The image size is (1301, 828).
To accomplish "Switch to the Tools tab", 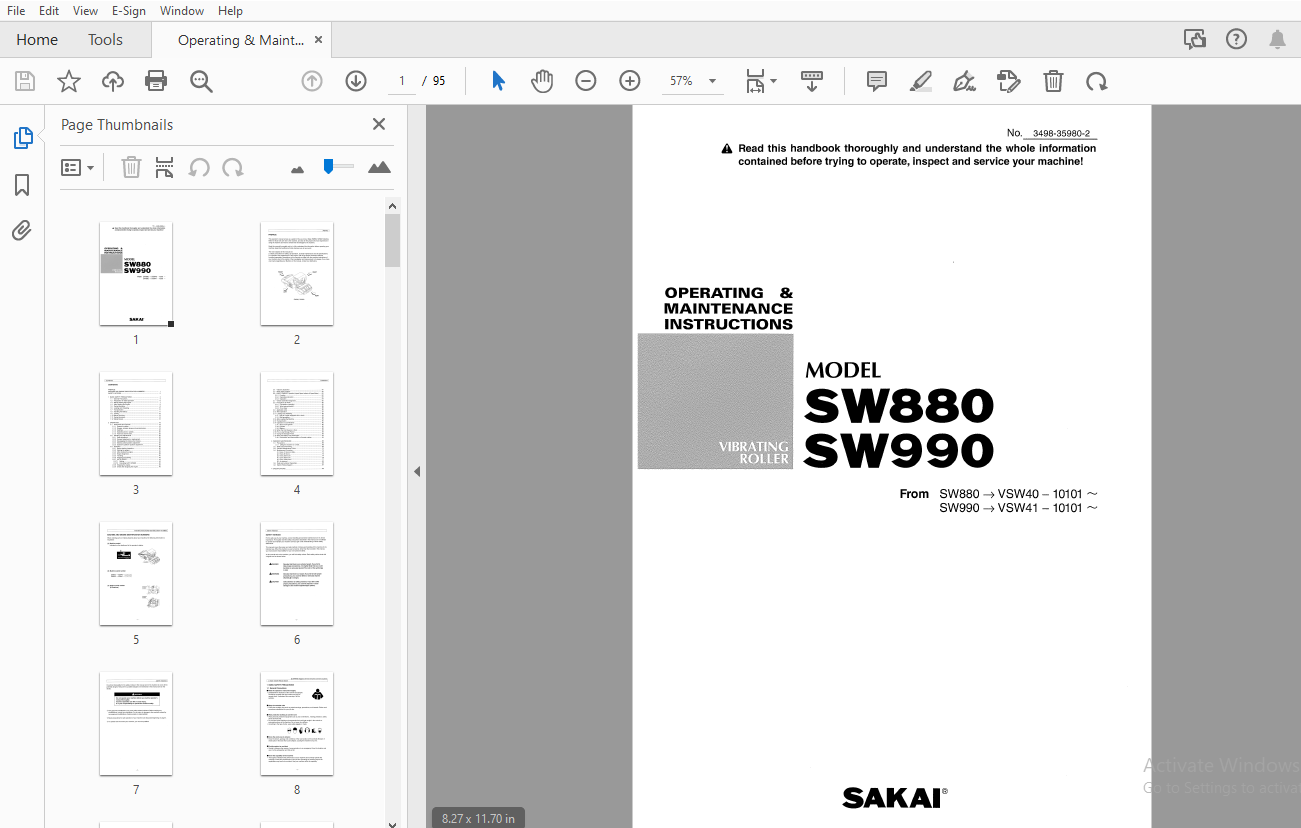I will click(x=105, y=40).
